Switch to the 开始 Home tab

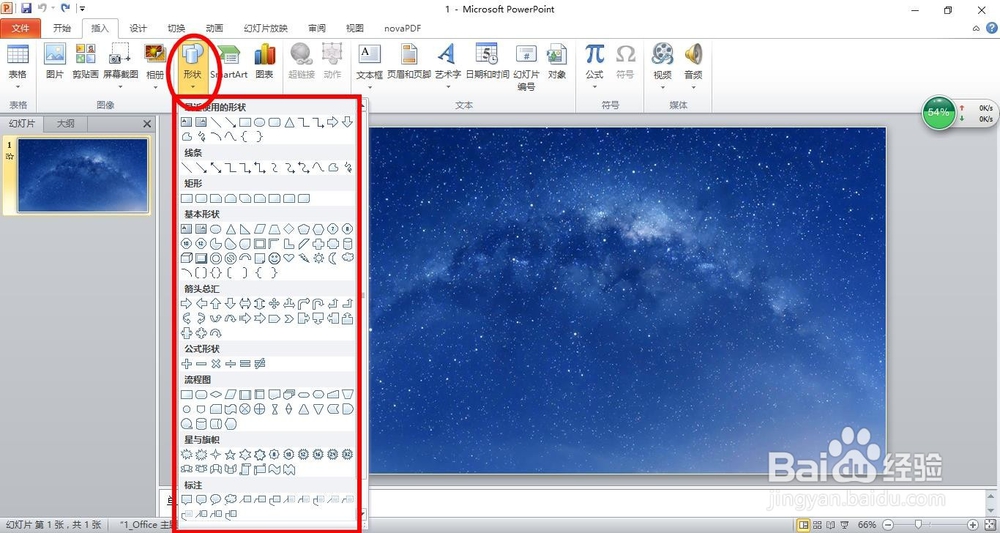click(x=62, y=28)
